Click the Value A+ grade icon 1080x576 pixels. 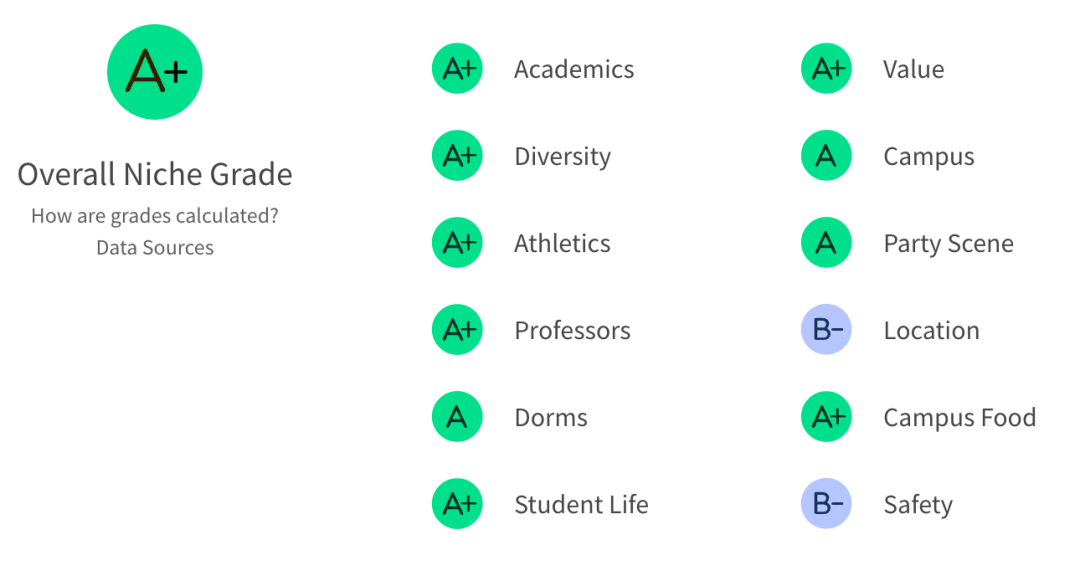click(x=826, y=69)
